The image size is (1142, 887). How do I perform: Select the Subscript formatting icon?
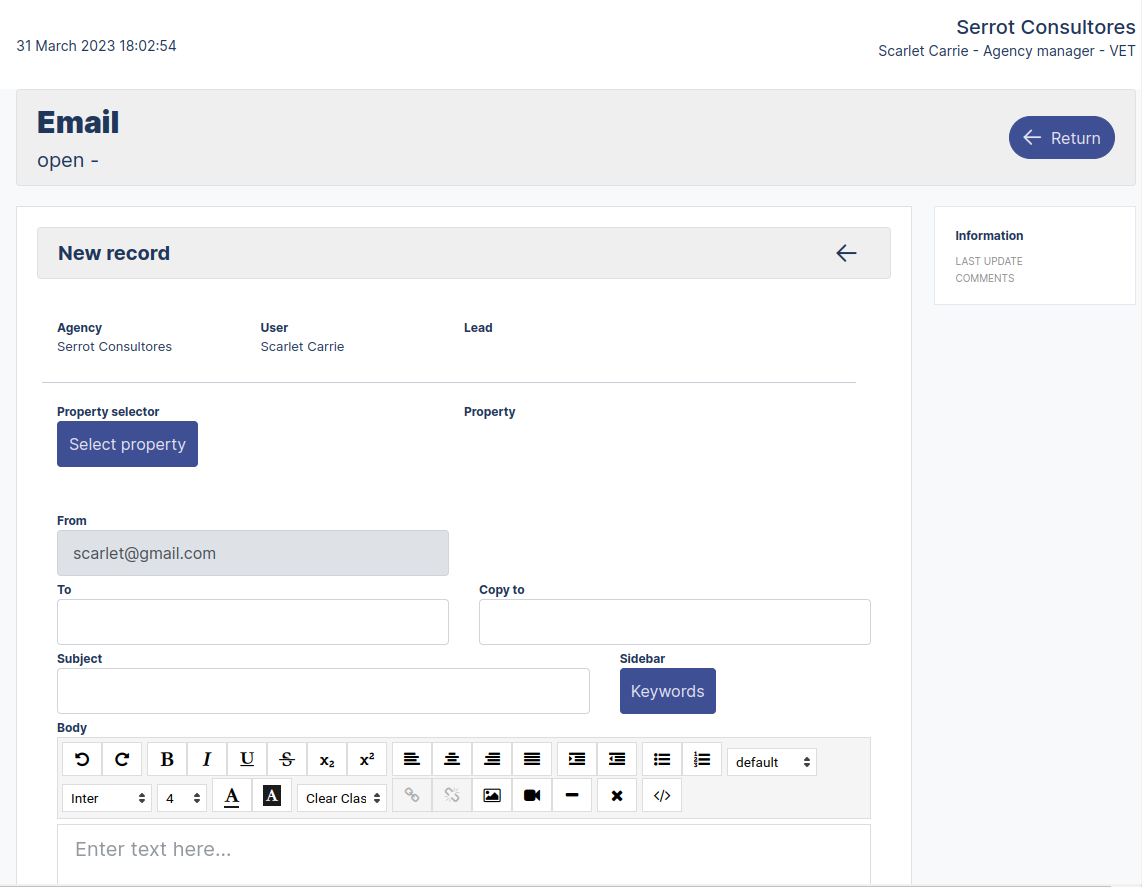tap(327, 759)
